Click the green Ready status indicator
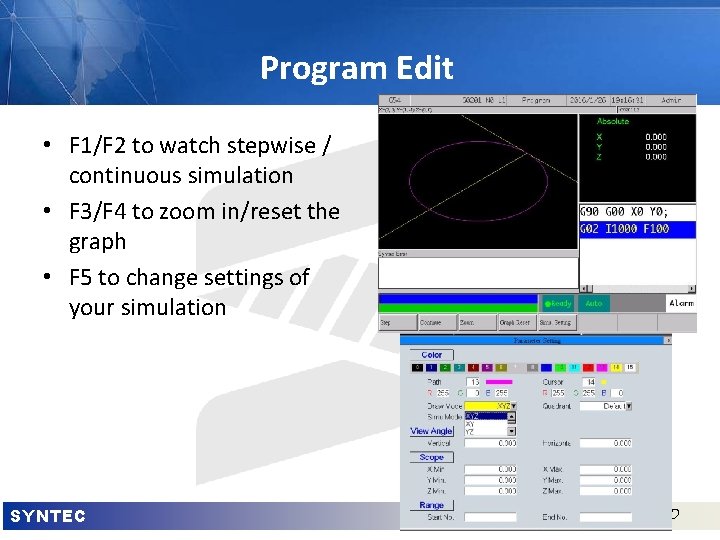This screenshot has height=540, width=720. click(558, 304)
